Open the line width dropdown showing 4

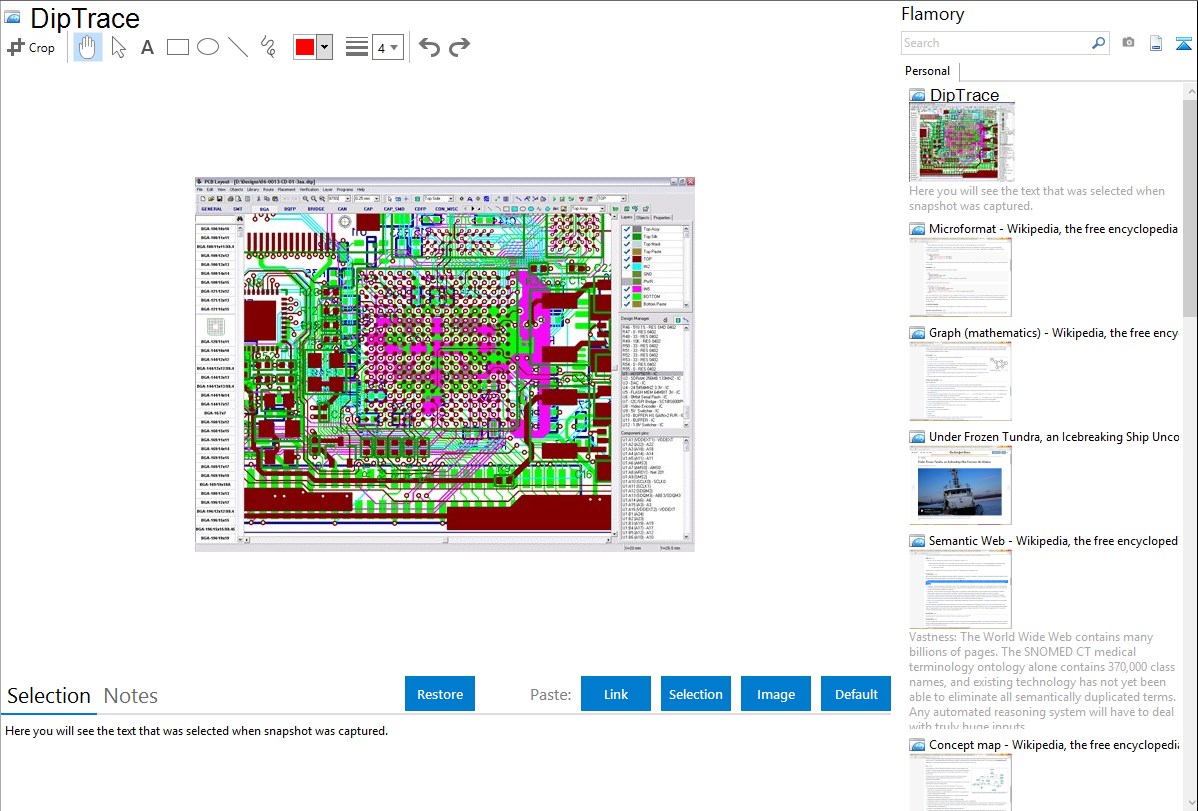coord(387,47)
